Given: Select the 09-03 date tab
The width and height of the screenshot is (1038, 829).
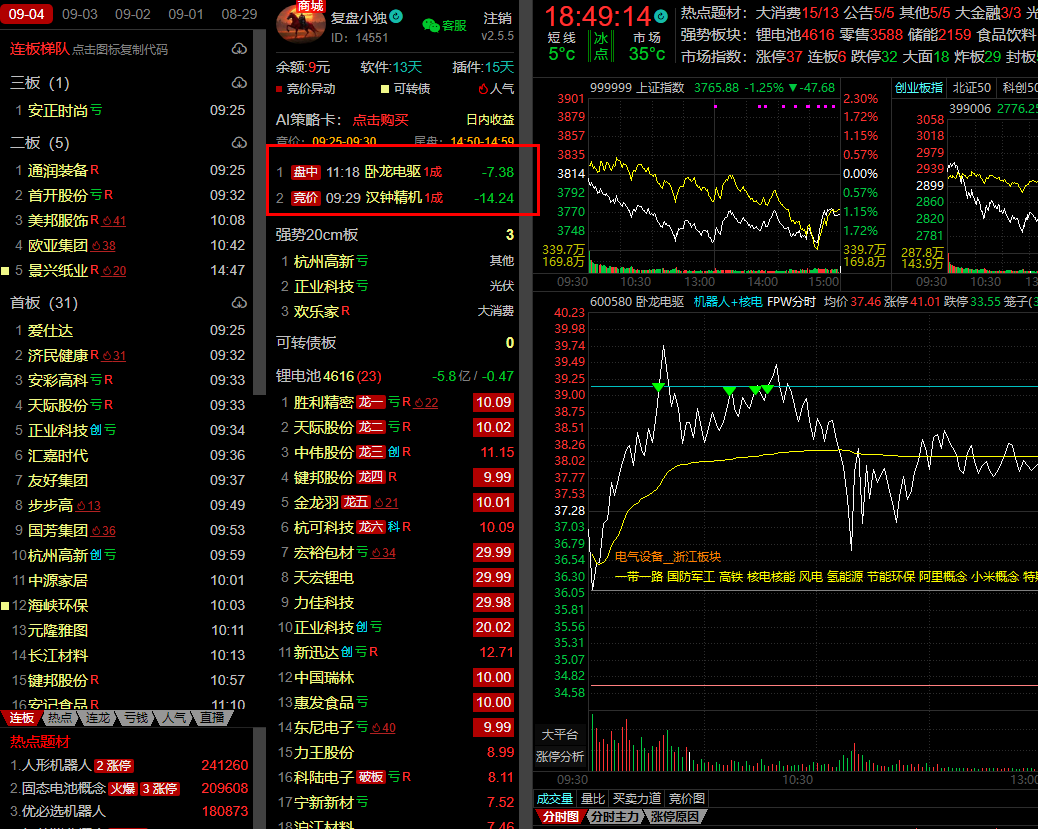Looking at the screenshot, I should [79, 14].
